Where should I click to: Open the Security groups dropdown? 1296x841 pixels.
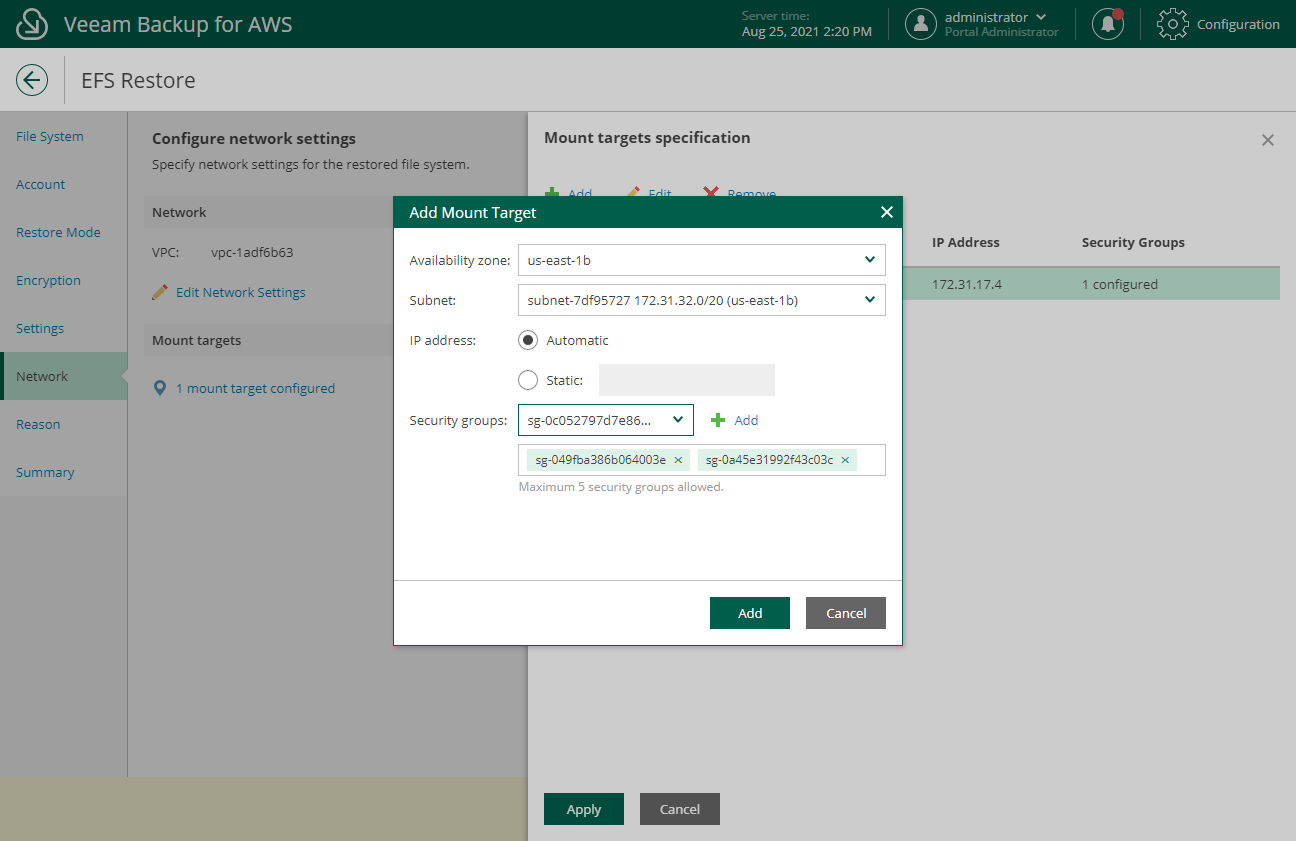606,420
